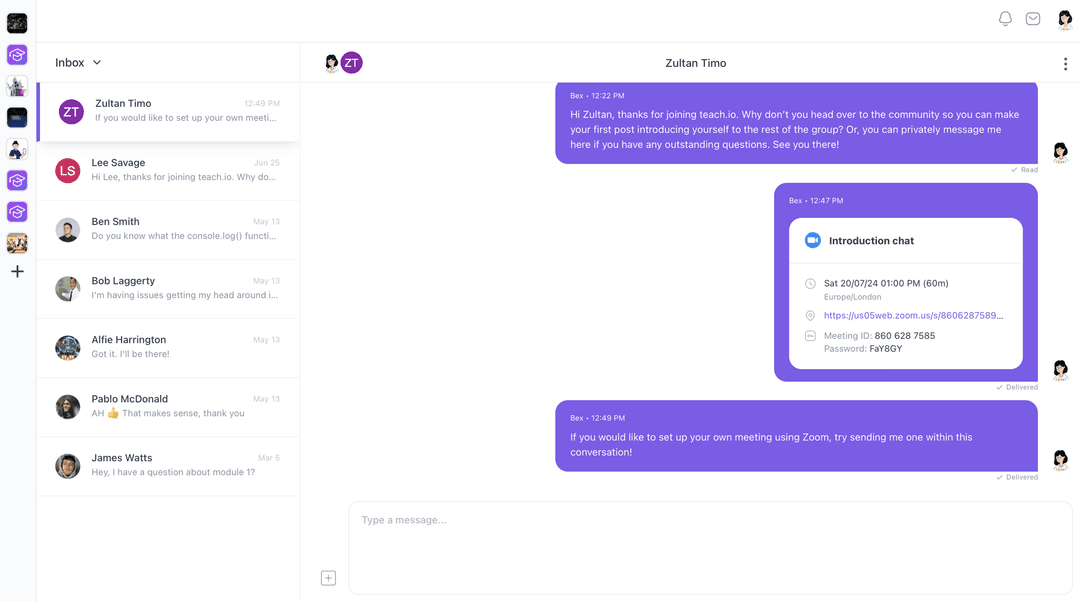This screenshot has height=602, width=1080.
Task: Click the meeting ID icon on the invite card
Action: point(811,336)
